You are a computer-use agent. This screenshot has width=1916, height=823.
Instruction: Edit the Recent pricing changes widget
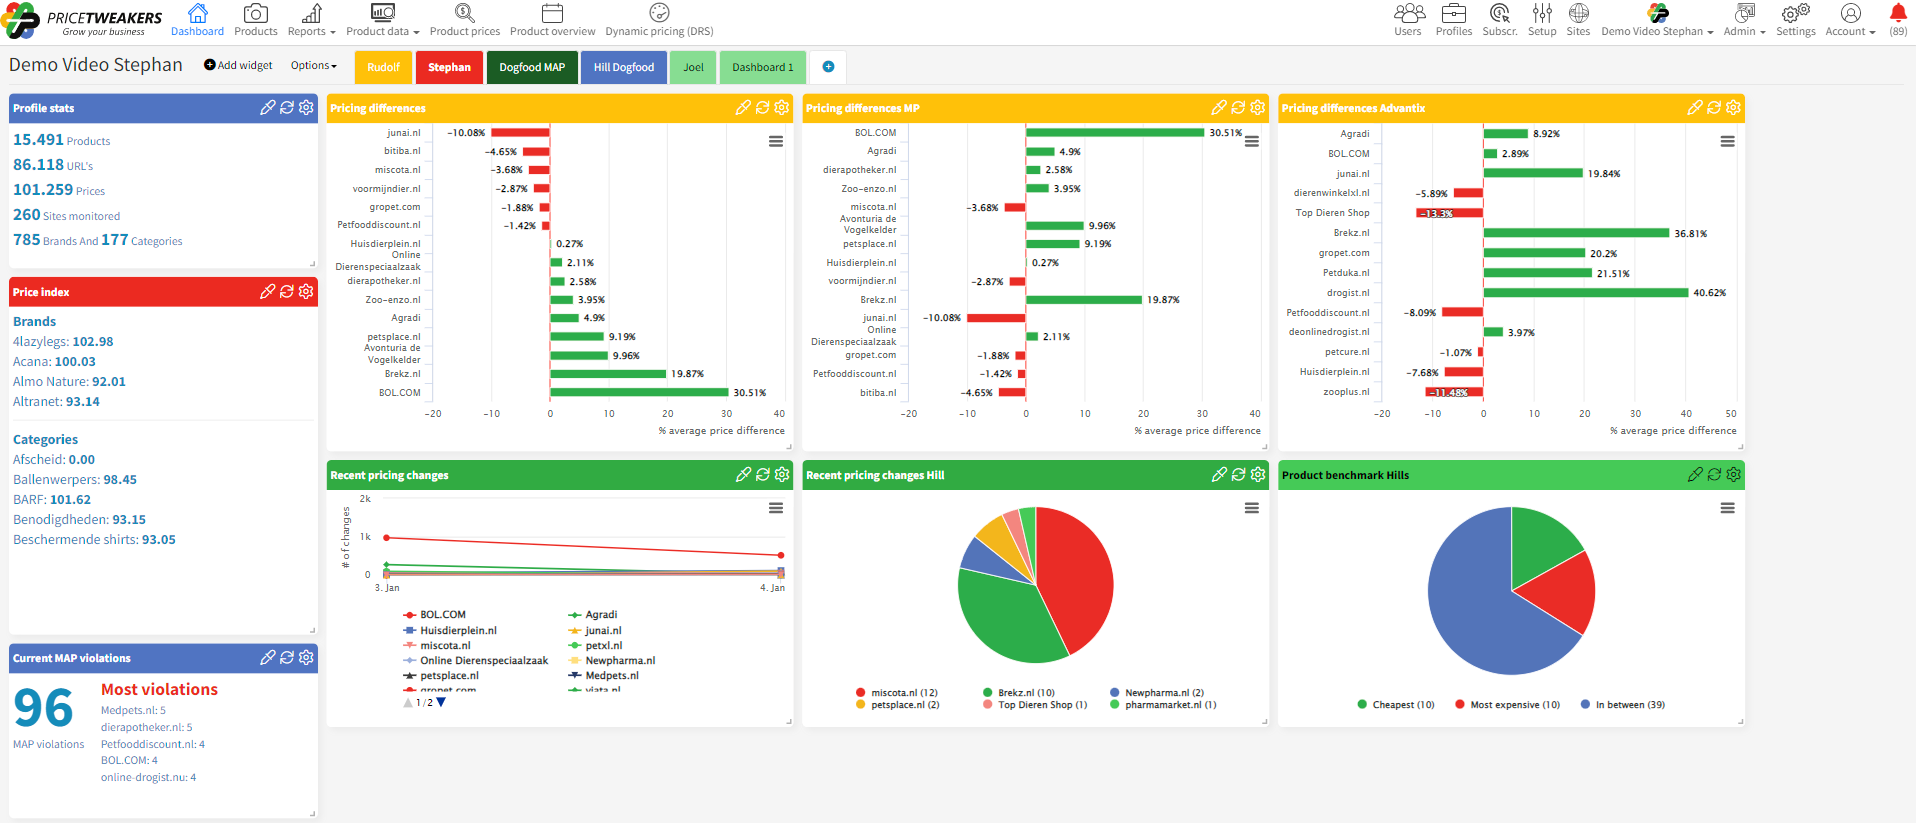[743, 475]
